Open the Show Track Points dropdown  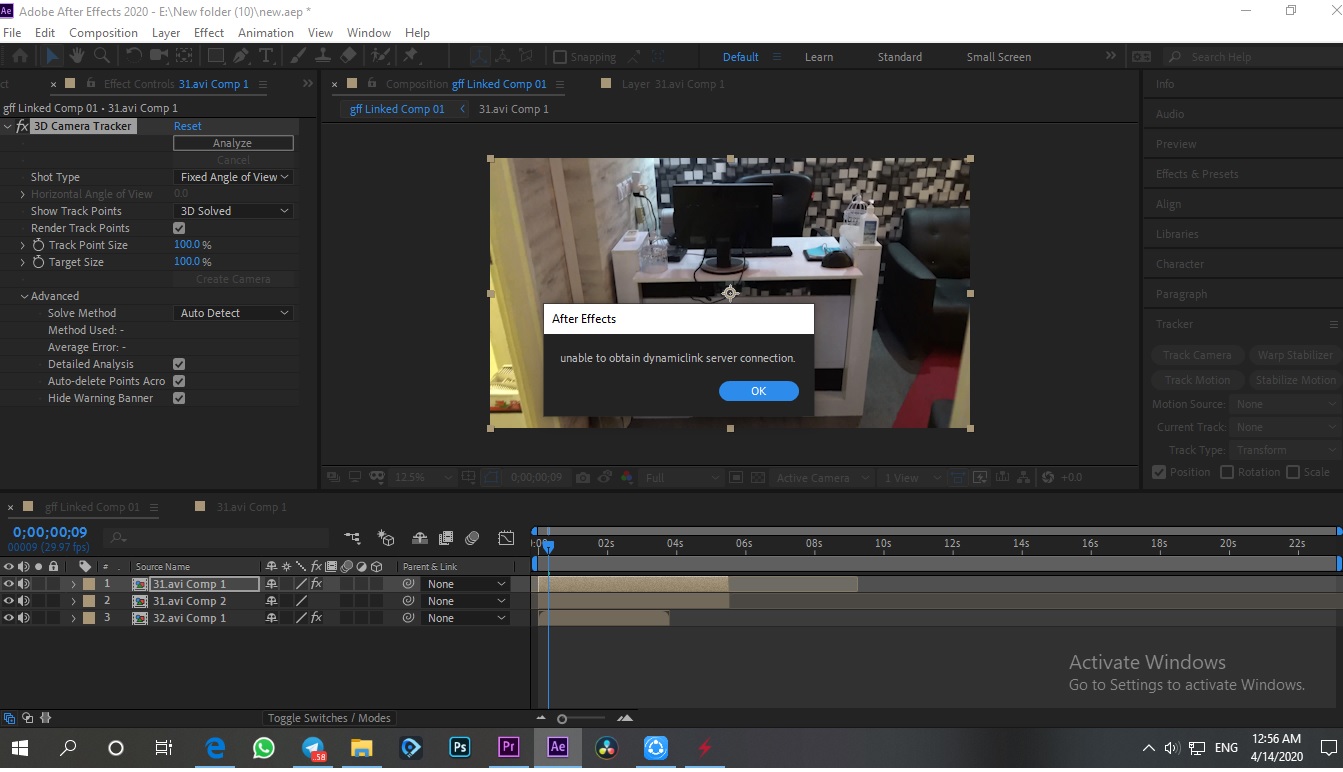tap(234, 211)
